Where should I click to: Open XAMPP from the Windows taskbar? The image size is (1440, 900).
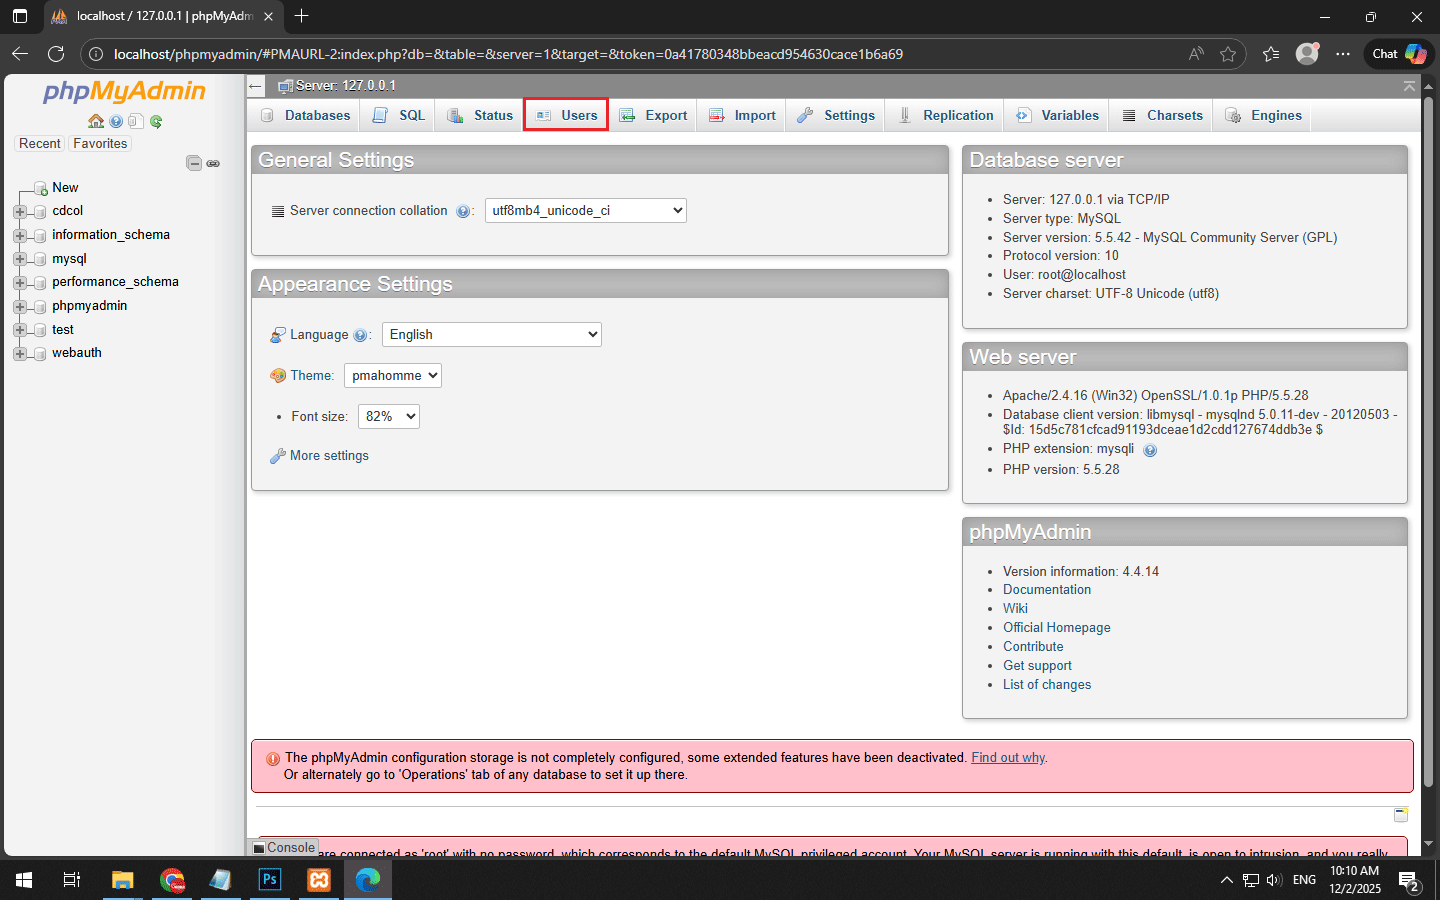coord(319,880)
